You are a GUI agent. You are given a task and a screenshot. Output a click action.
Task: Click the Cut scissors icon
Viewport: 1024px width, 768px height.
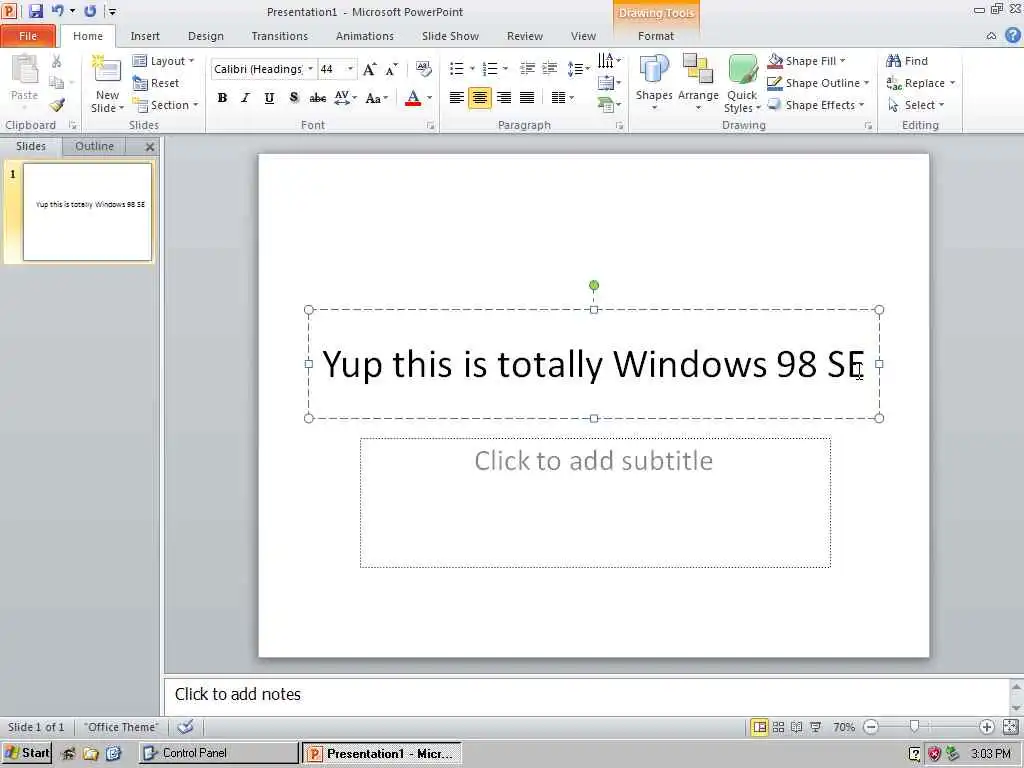click(x=57, y=61)
